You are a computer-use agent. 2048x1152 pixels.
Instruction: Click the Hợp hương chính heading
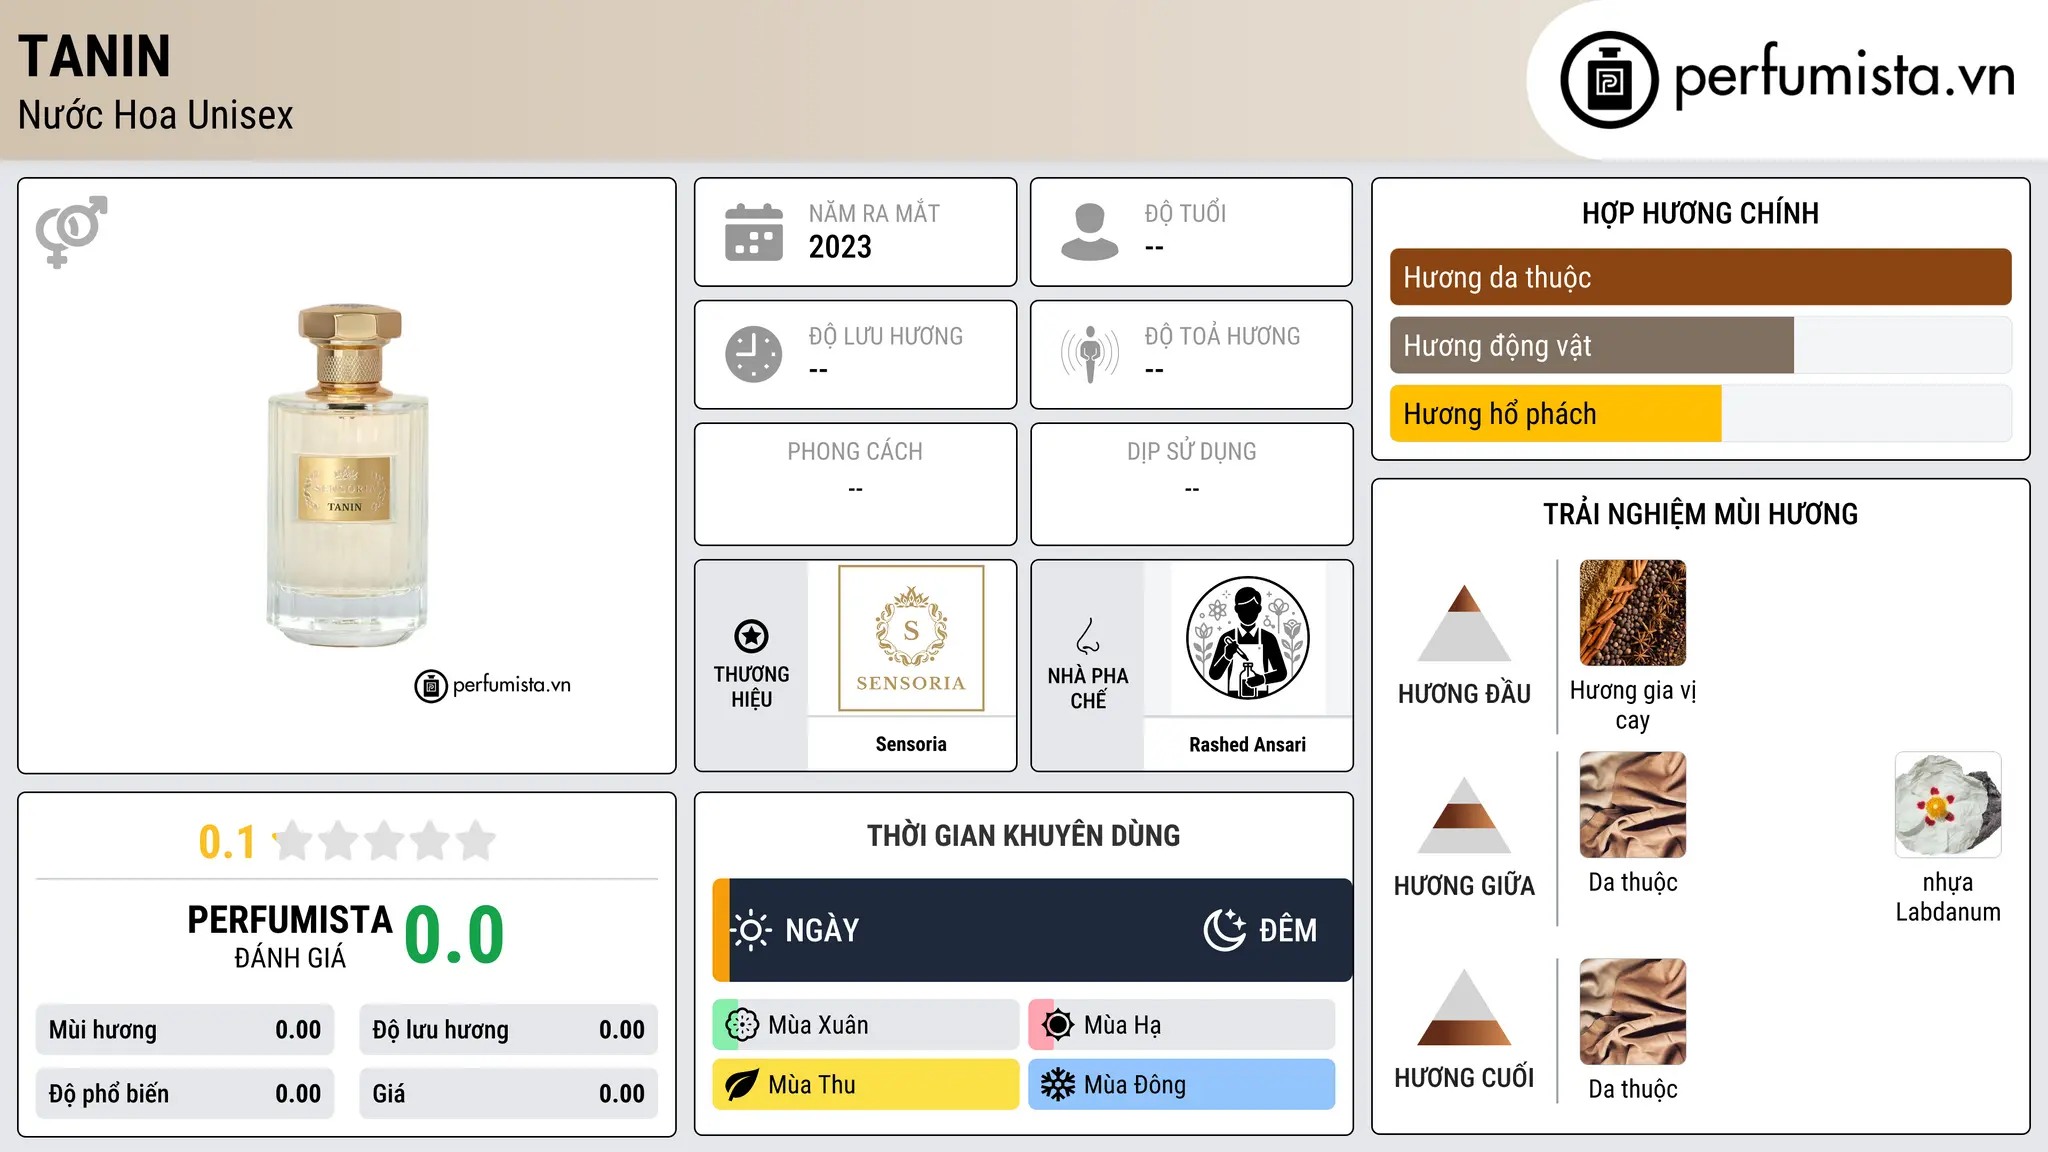tap(1701, 213)
